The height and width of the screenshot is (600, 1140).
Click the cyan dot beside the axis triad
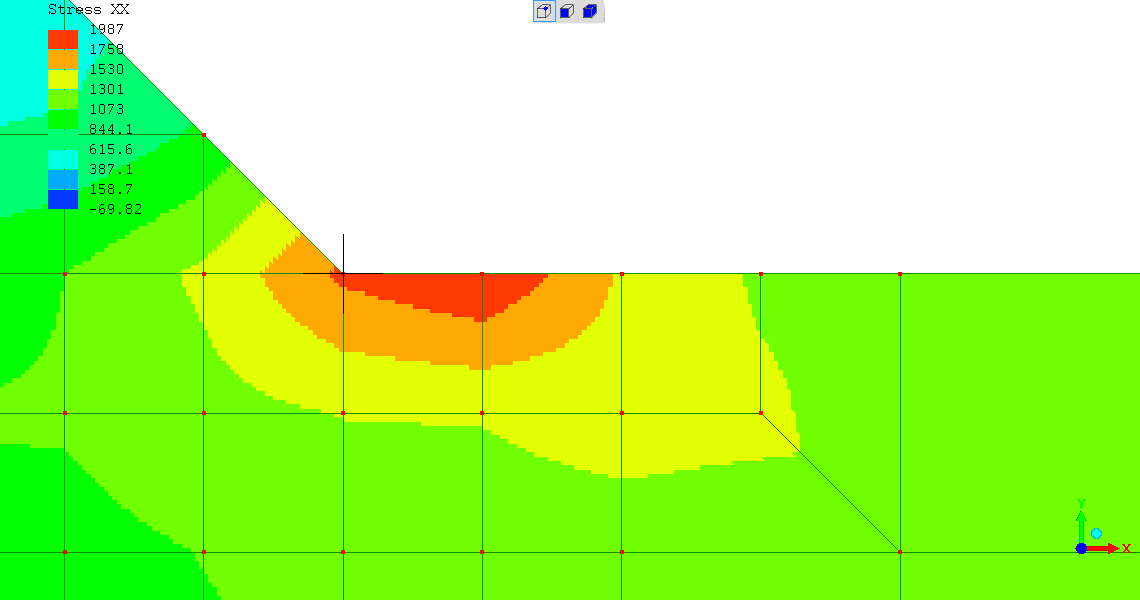(x=1097, y=534)
